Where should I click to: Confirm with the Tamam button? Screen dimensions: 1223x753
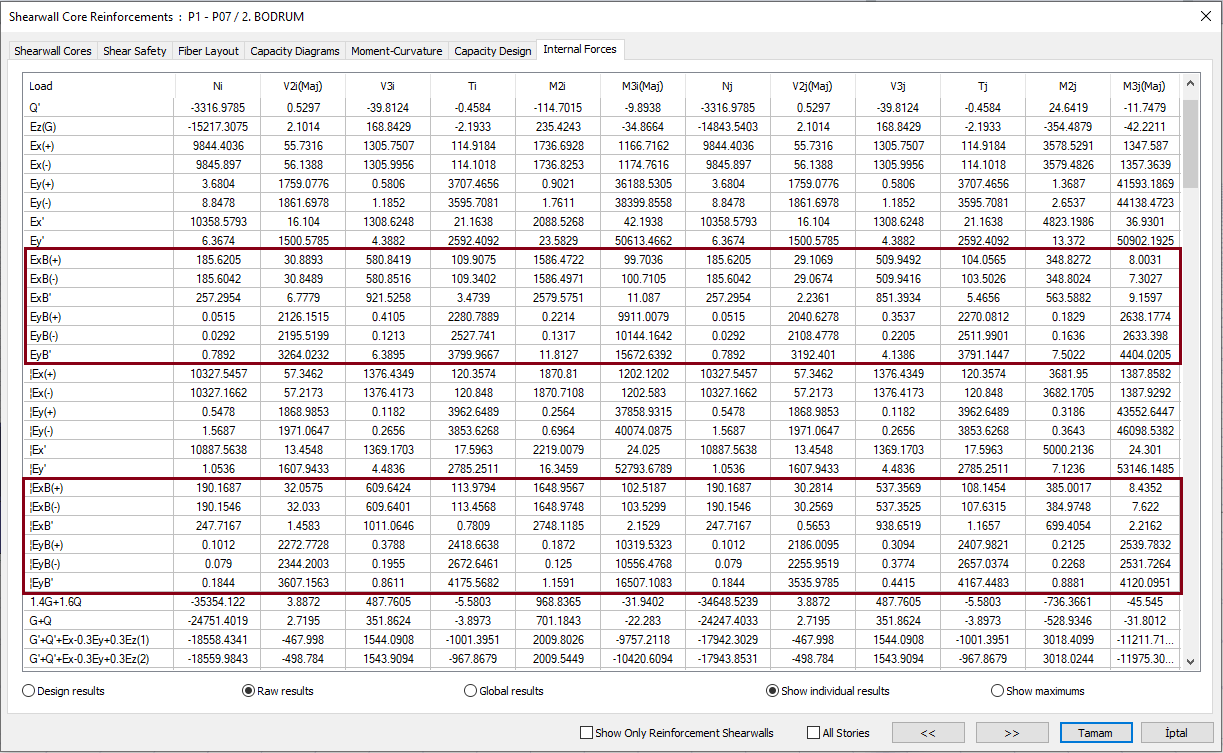[x=1095, y=733]
